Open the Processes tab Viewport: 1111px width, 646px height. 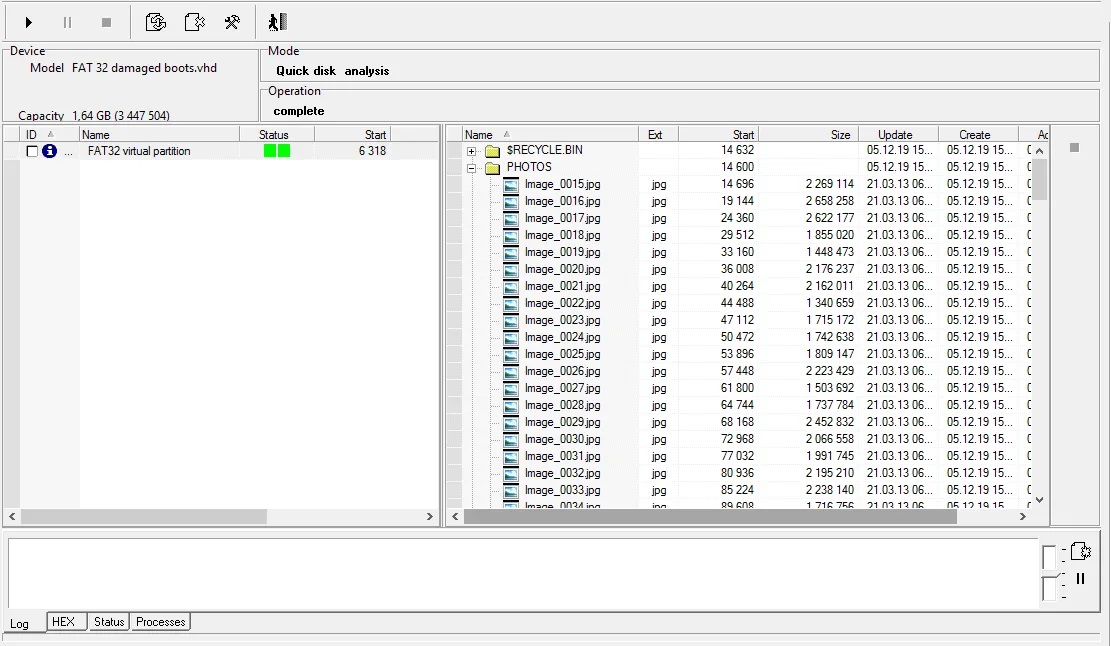(160, 622)
